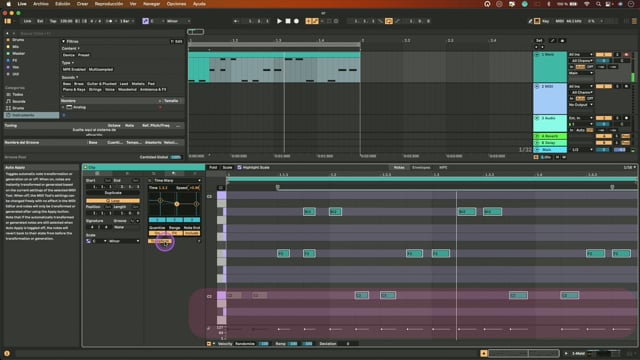The image size is (640, 360).
Task: Filter by MPE Enabled type tag
Action: [74, 69]
